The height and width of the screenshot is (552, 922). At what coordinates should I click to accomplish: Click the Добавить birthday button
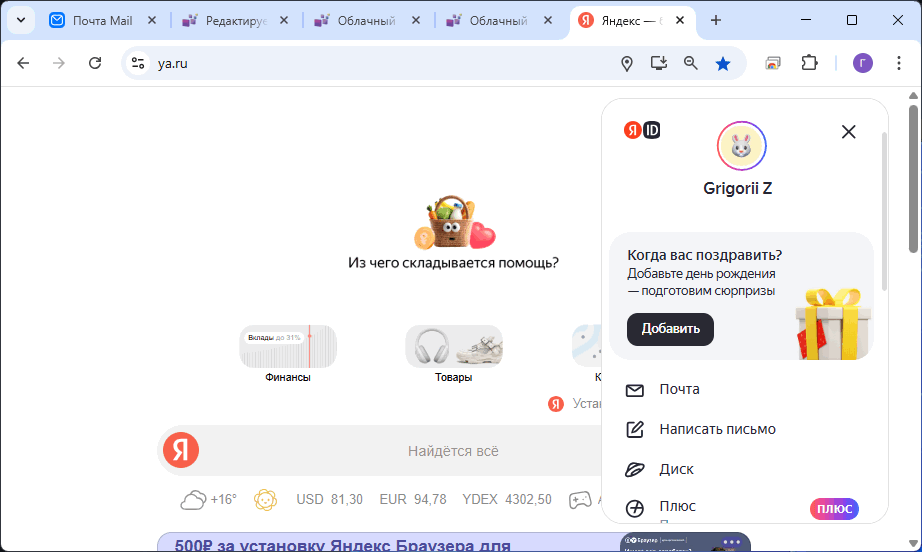pos(670,329)
